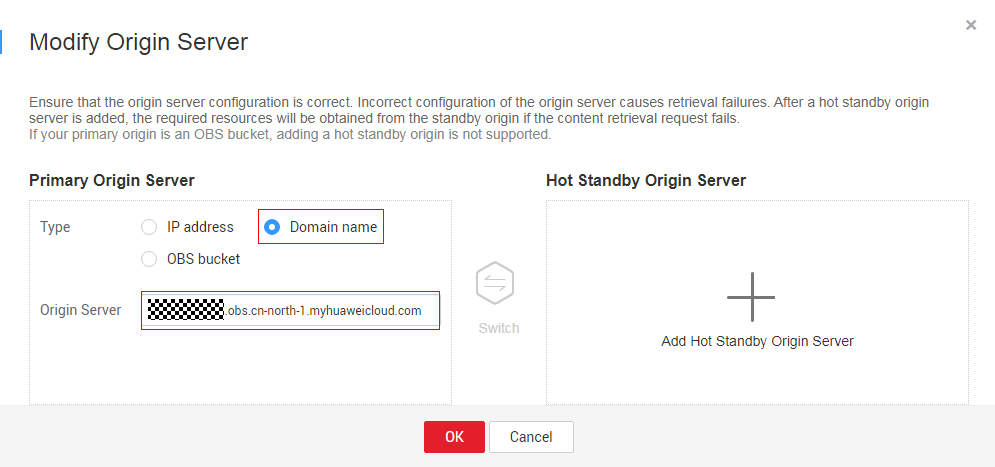995x467 pixels.
Task: Click the "Type" field label
Action: tap(55, 227)
